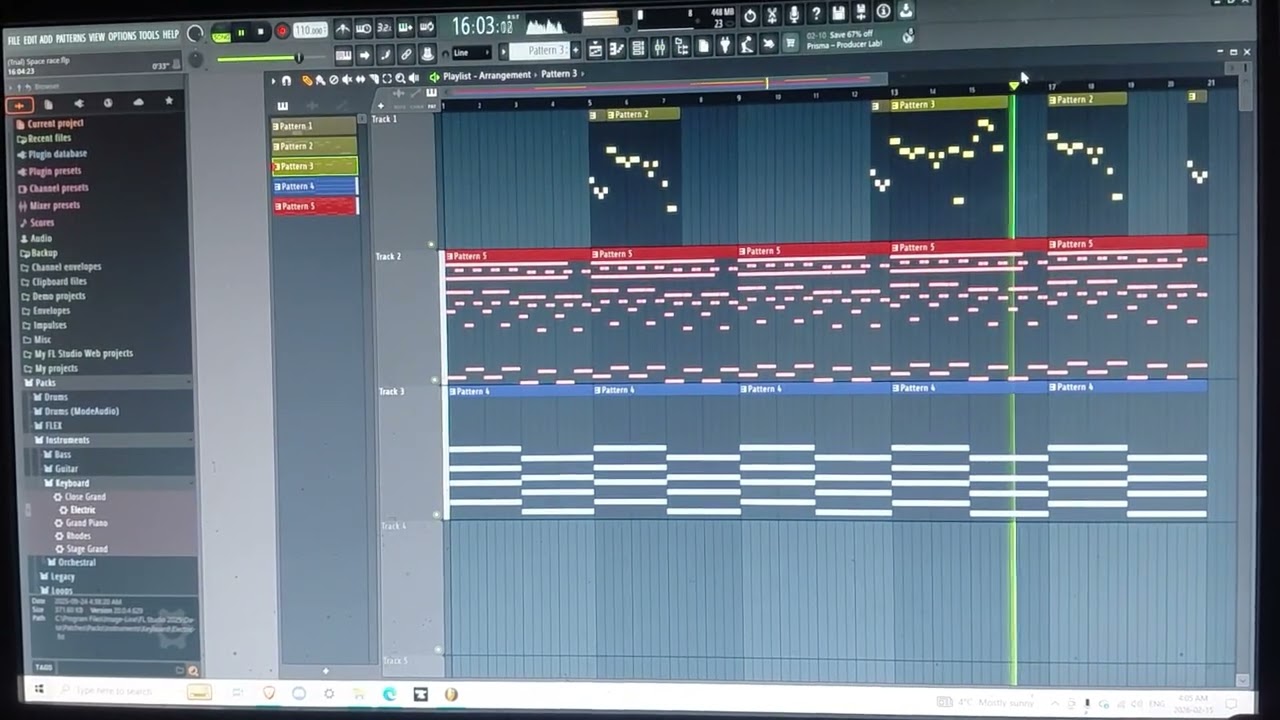Toggle loop recording icon

coord(427,27)
